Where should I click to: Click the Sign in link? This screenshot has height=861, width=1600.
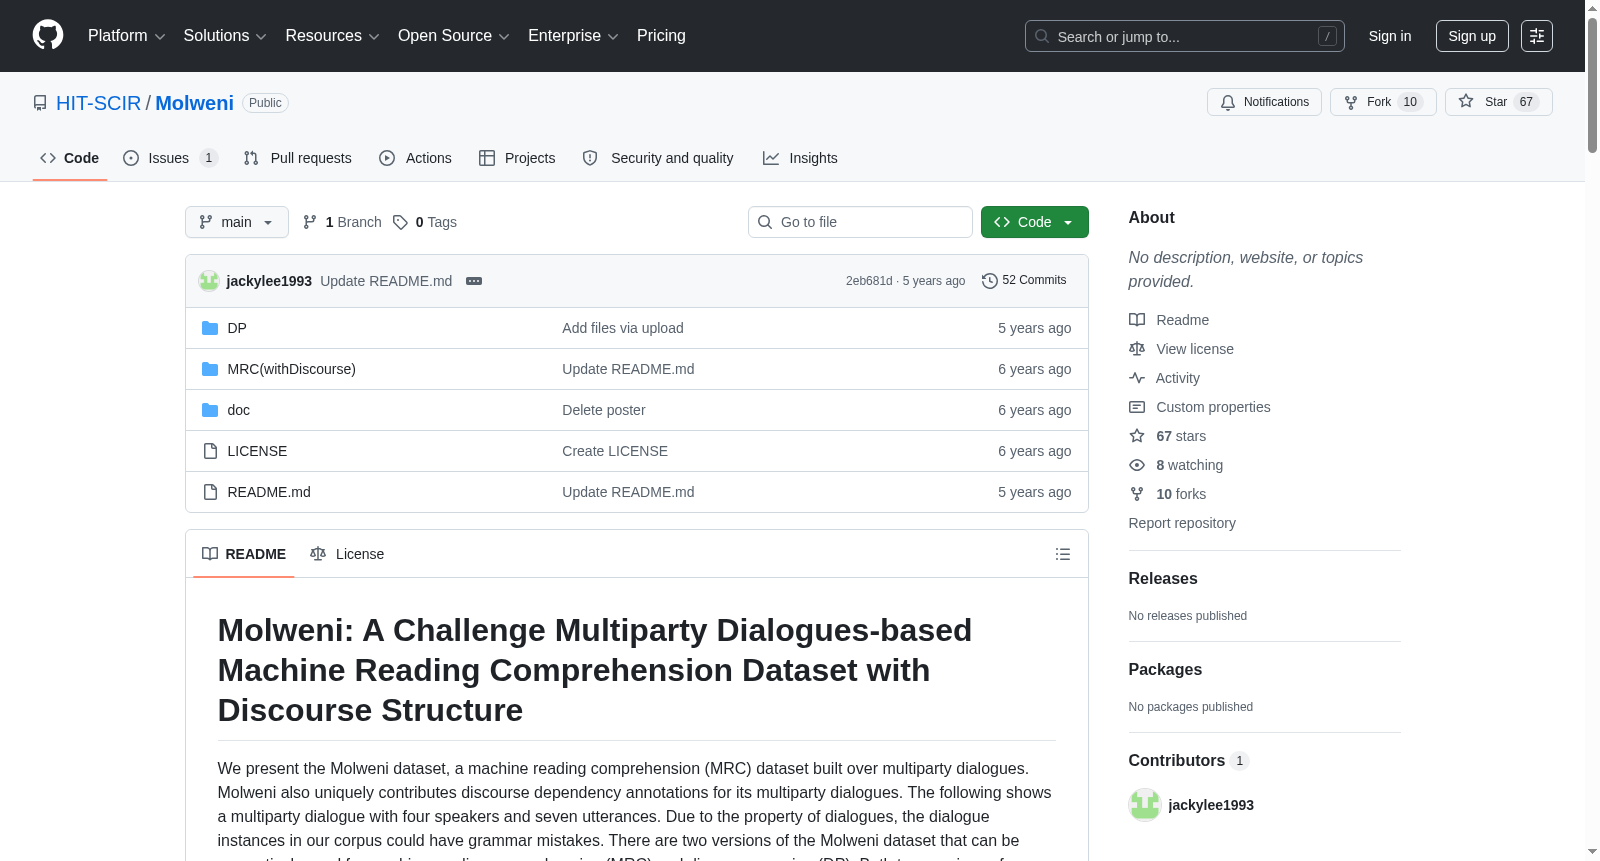pos(1390,36)
